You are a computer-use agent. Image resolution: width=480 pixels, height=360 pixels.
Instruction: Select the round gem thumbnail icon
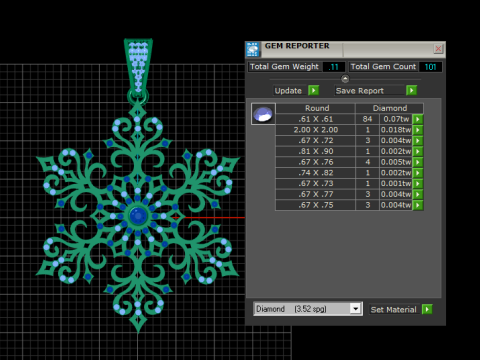(263, 114)
